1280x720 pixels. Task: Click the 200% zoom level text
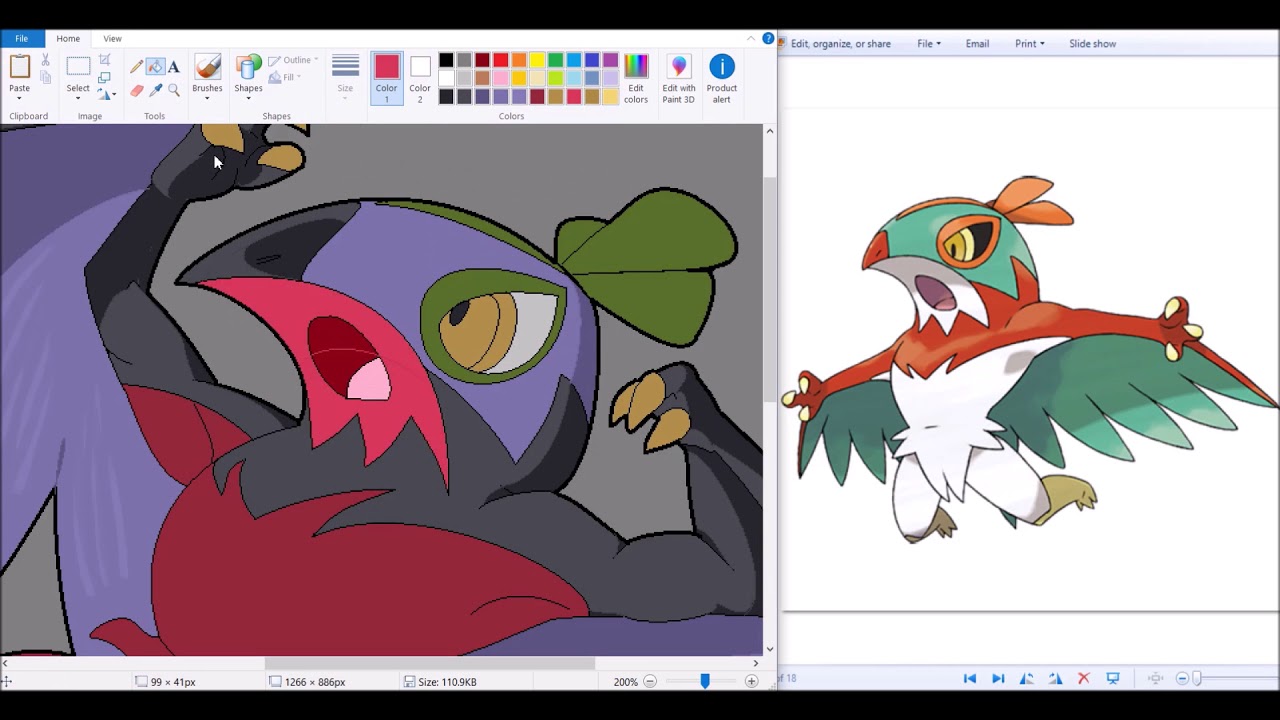[626, 682]
